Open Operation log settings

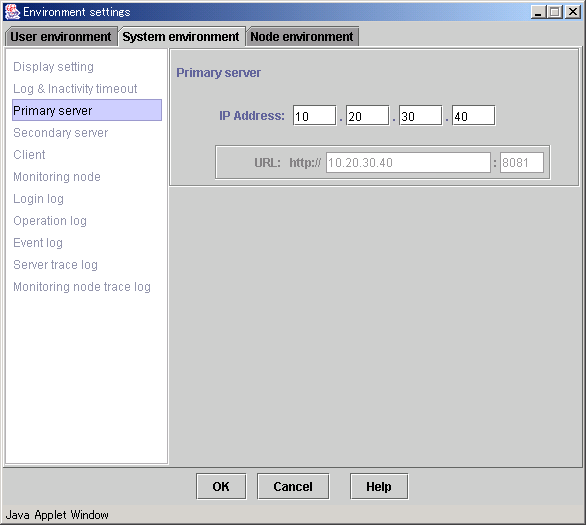[x=50, y=221]
